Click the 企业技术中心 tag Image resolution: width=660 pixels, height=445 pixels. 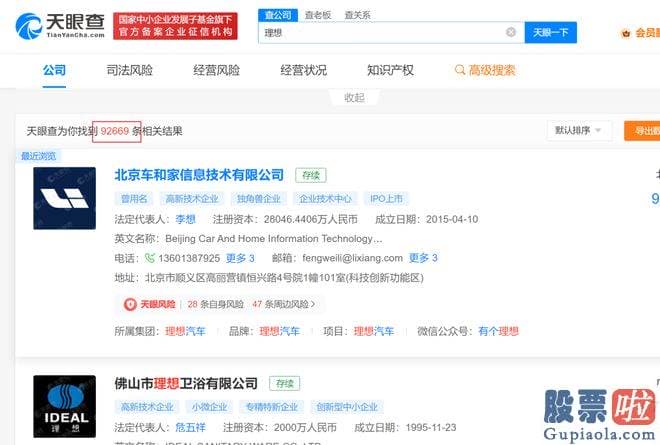point(325,198)
